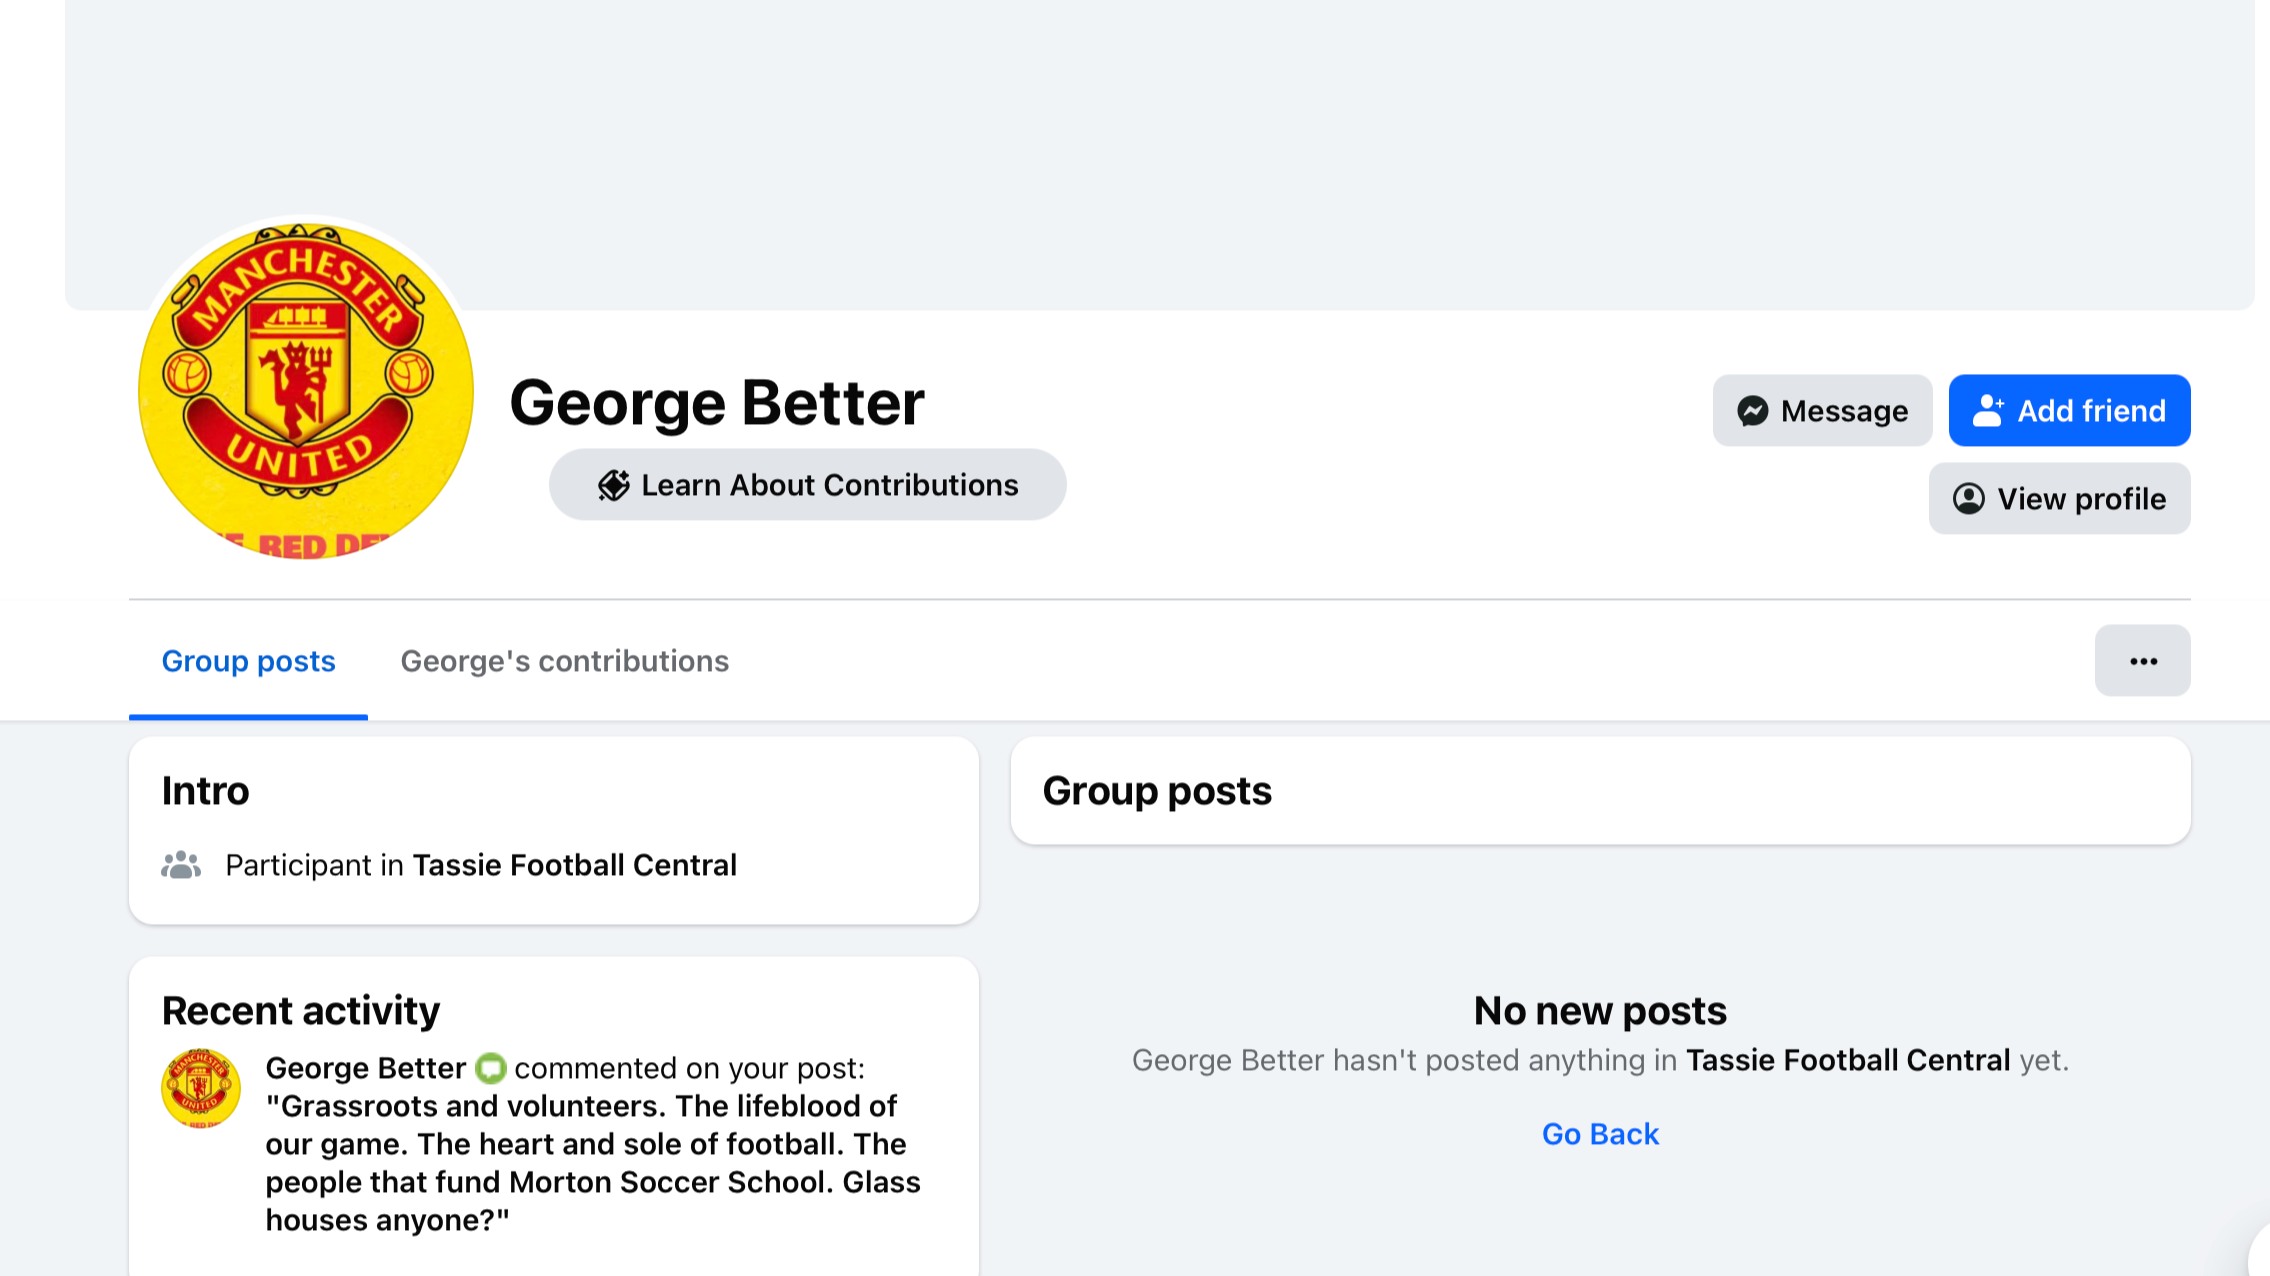
Task: Open the quoted Grassroots and volunteers comment
Action: coord(593,1163)
